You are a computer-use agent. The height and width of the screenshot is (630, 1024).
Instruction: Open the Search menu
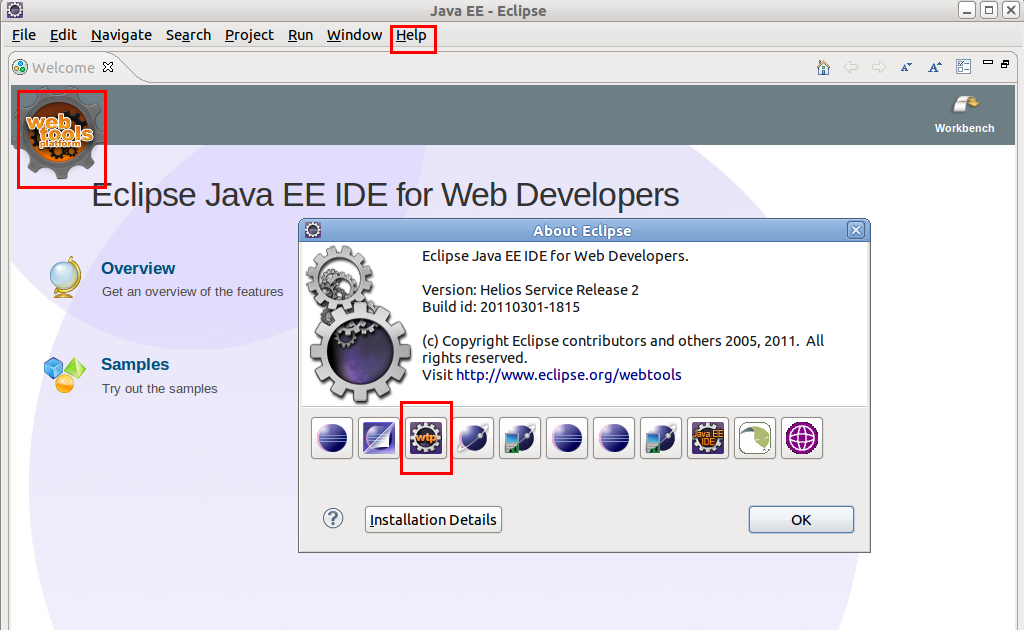coord(188,35)
